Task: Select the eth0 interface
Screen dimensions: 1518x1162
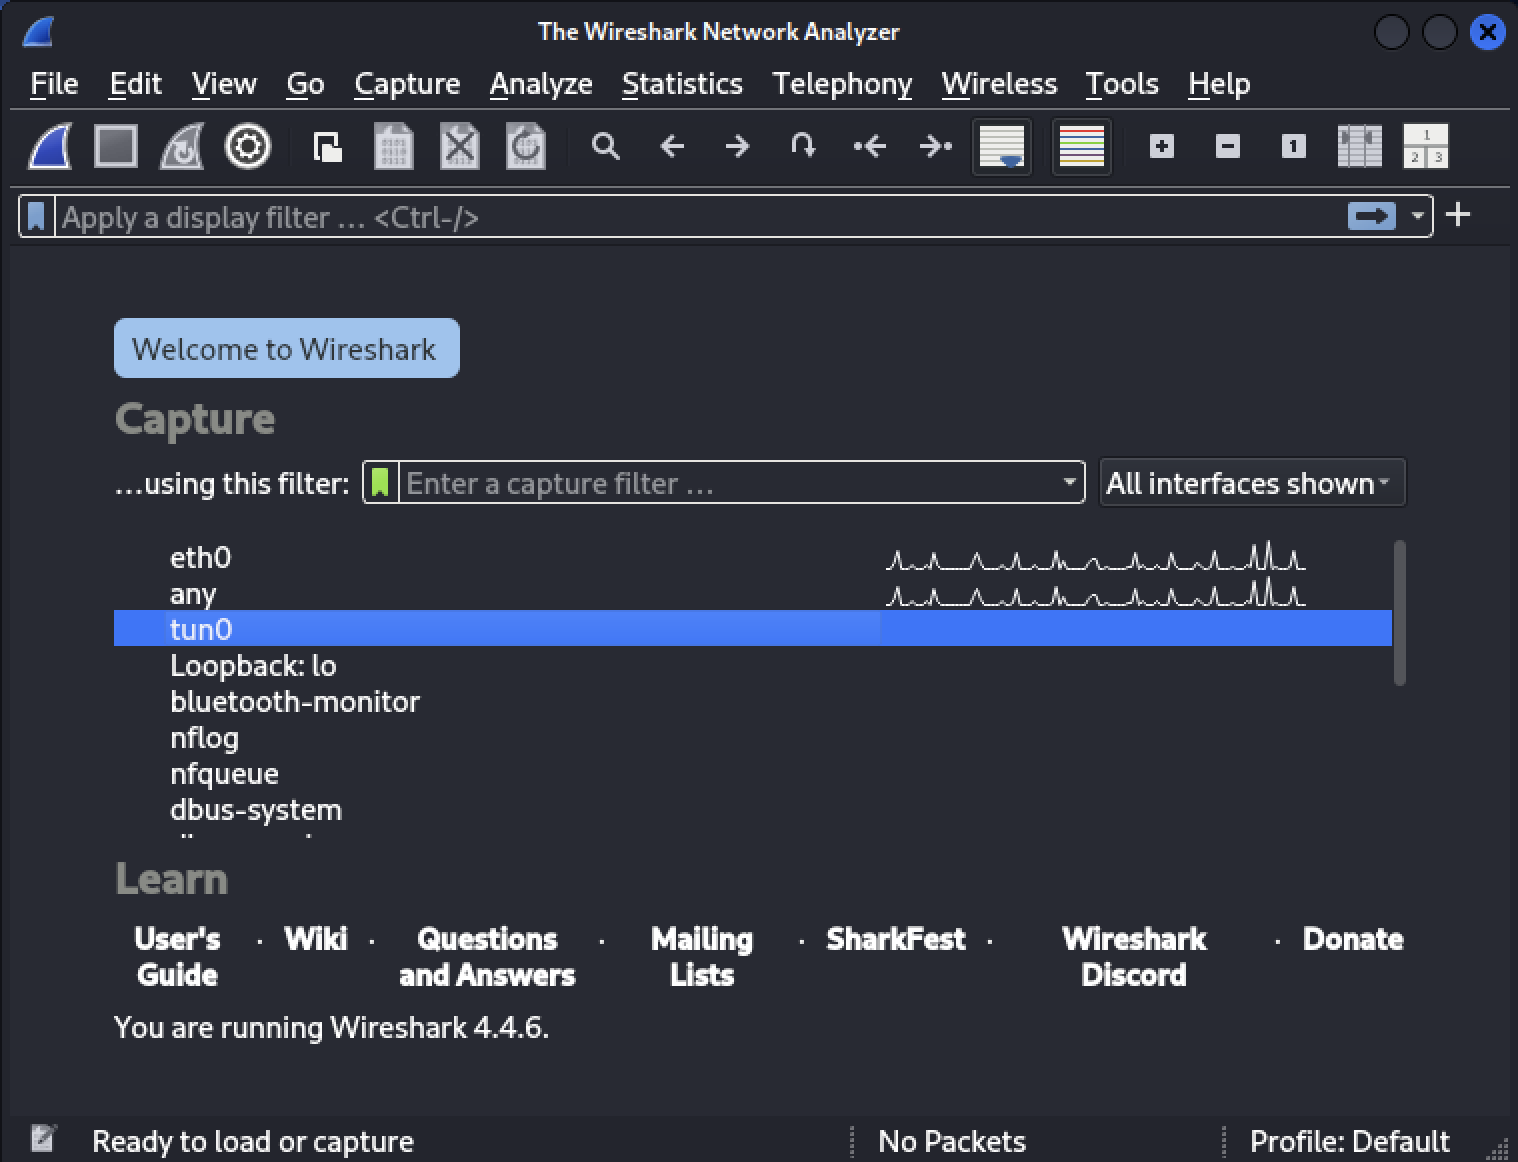Action: click(x=753, y=557)
